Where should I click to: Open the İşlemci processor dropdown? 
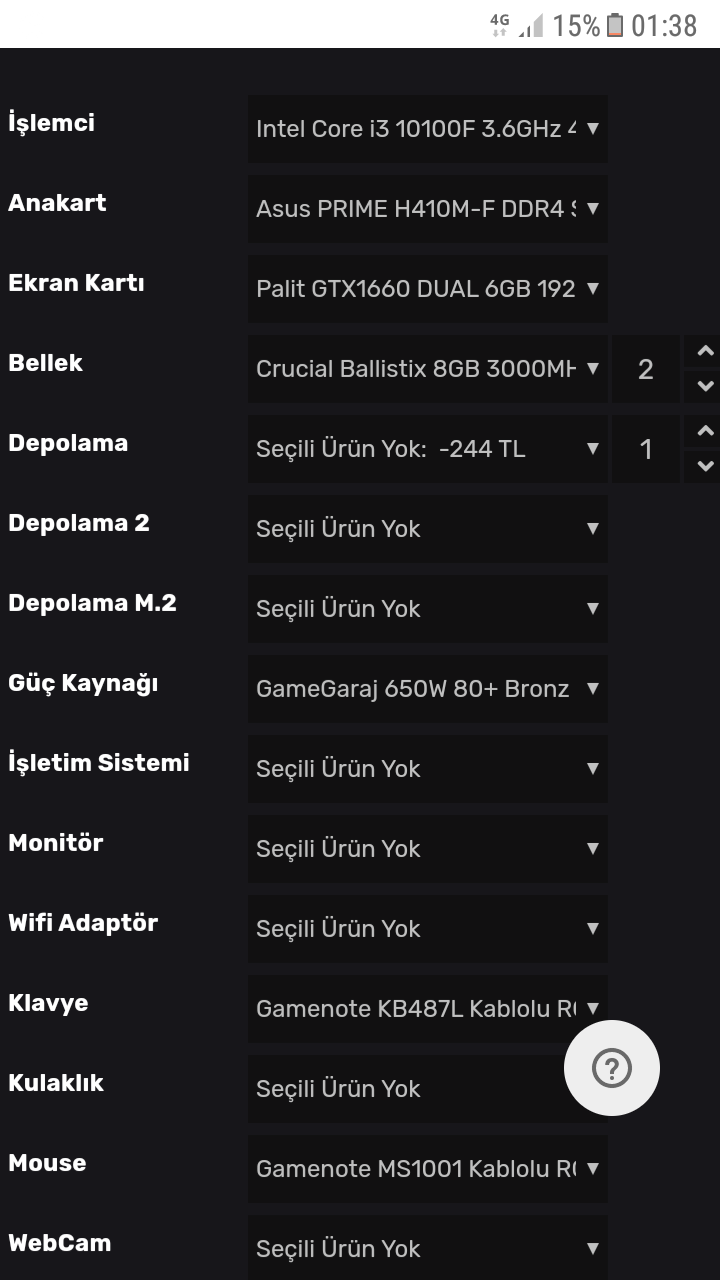tap(427, 129)
